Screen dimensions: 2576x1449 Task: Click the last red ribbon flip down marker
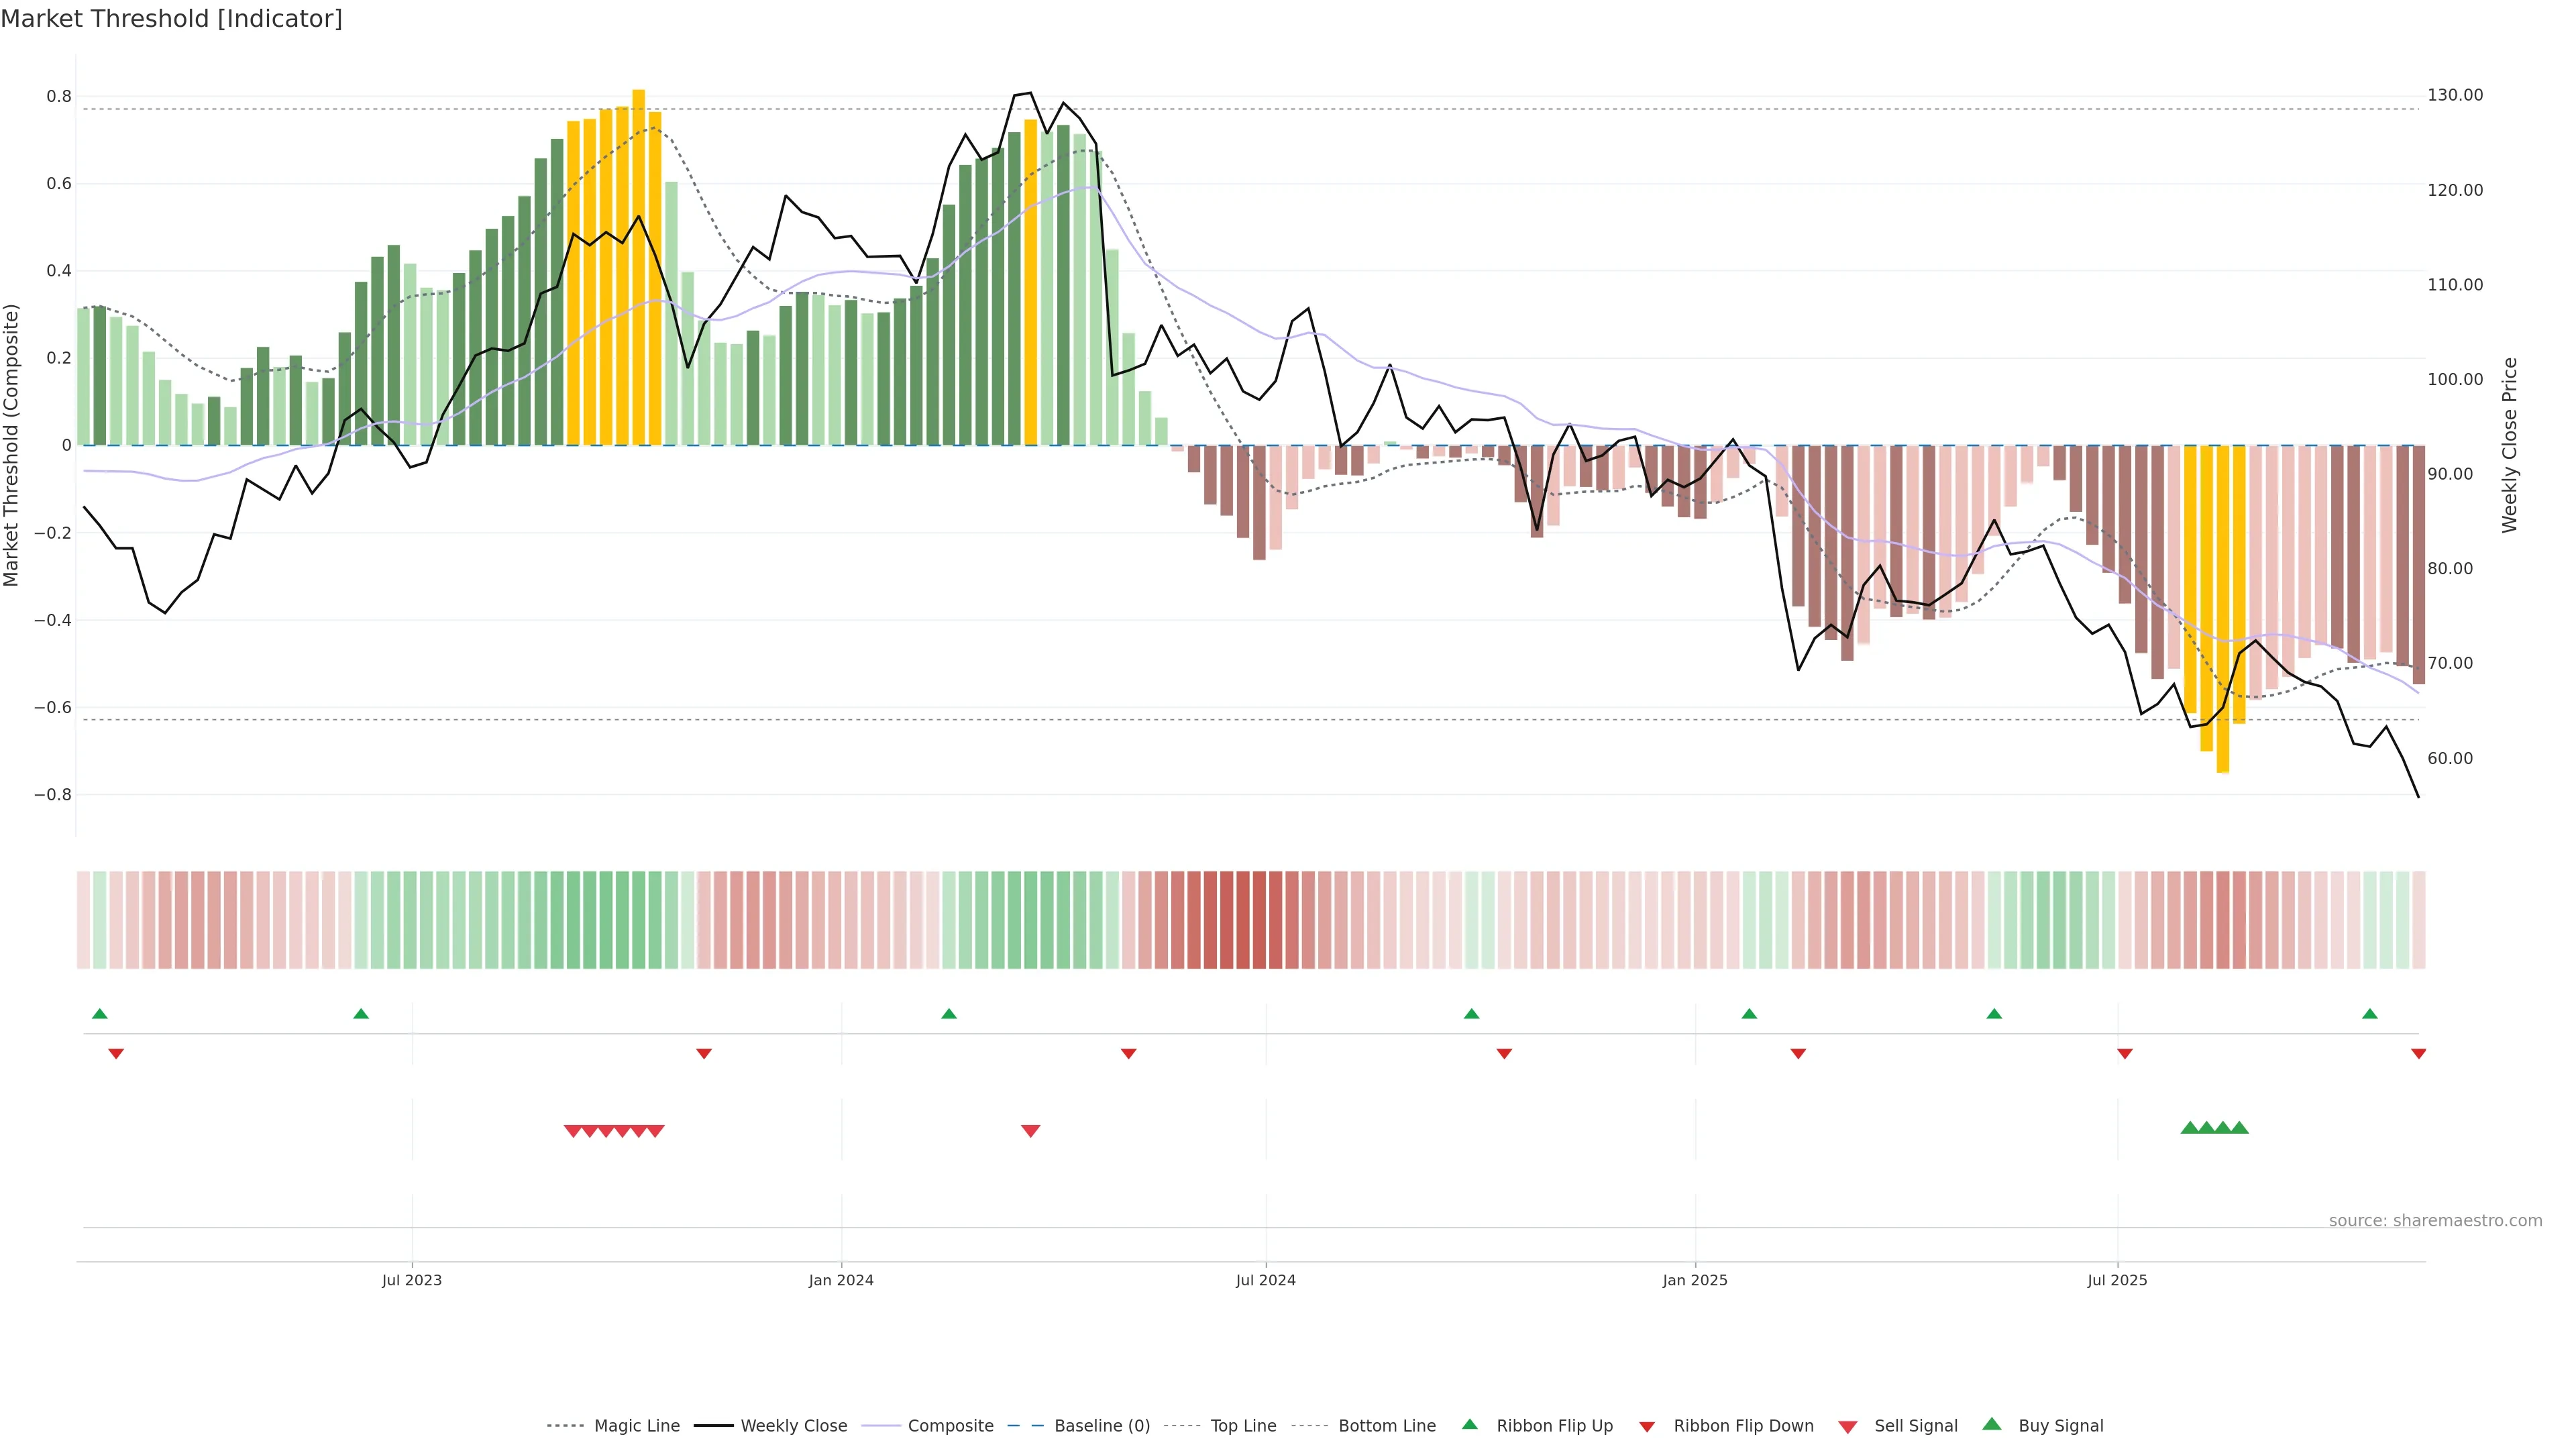pos(2418,1053)
